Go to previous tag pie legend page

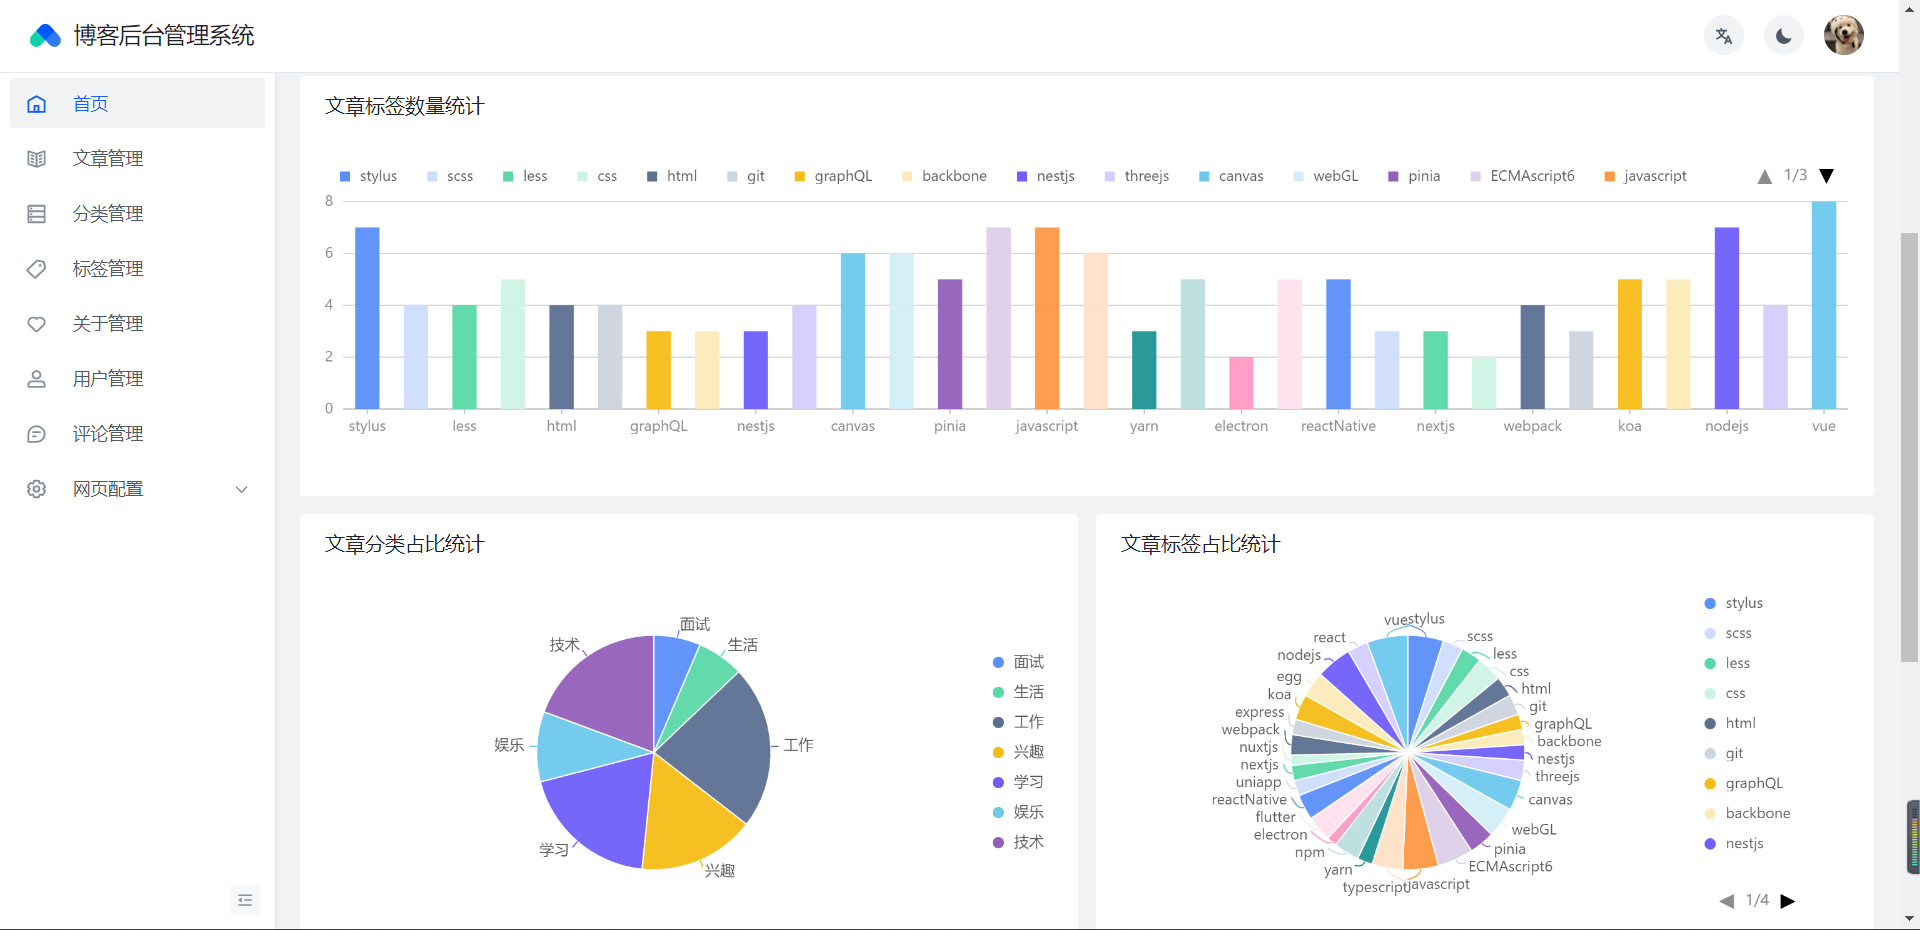point(1727,901)
